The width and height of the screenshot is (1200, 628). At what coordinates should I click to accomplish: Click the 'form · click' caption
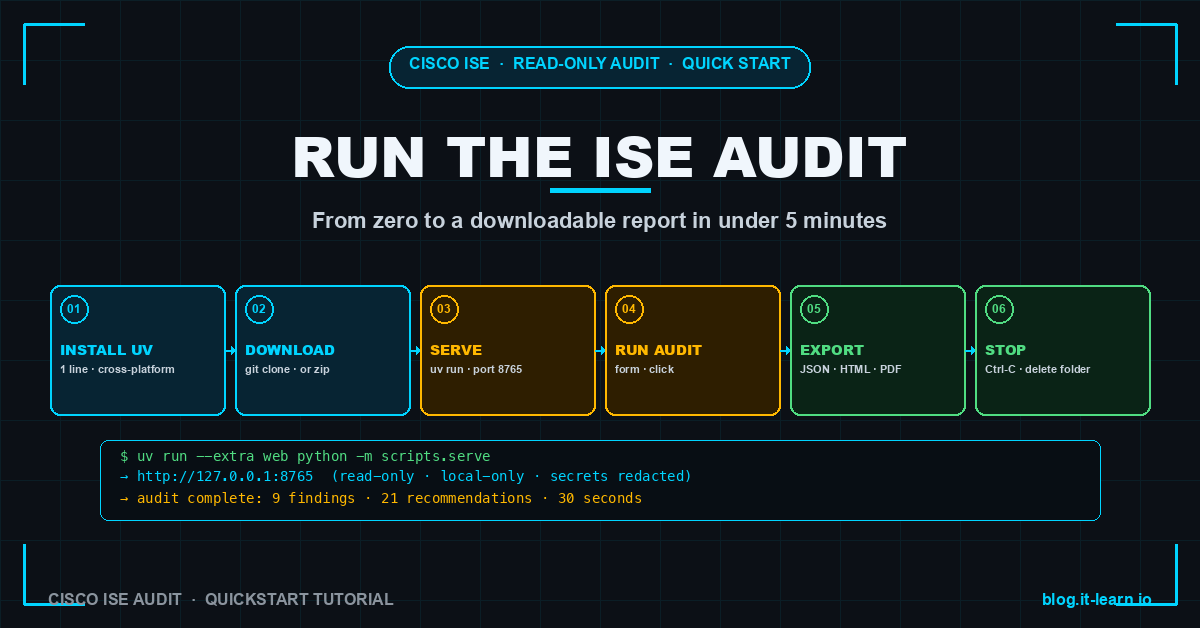point(644,369)
